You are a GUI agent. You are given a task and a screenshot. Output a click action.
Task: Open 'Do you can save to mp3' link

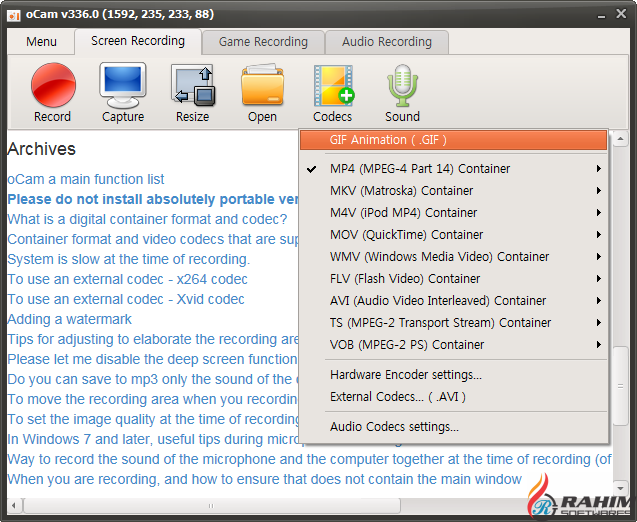pyautogui.click(x=153, y=379)
